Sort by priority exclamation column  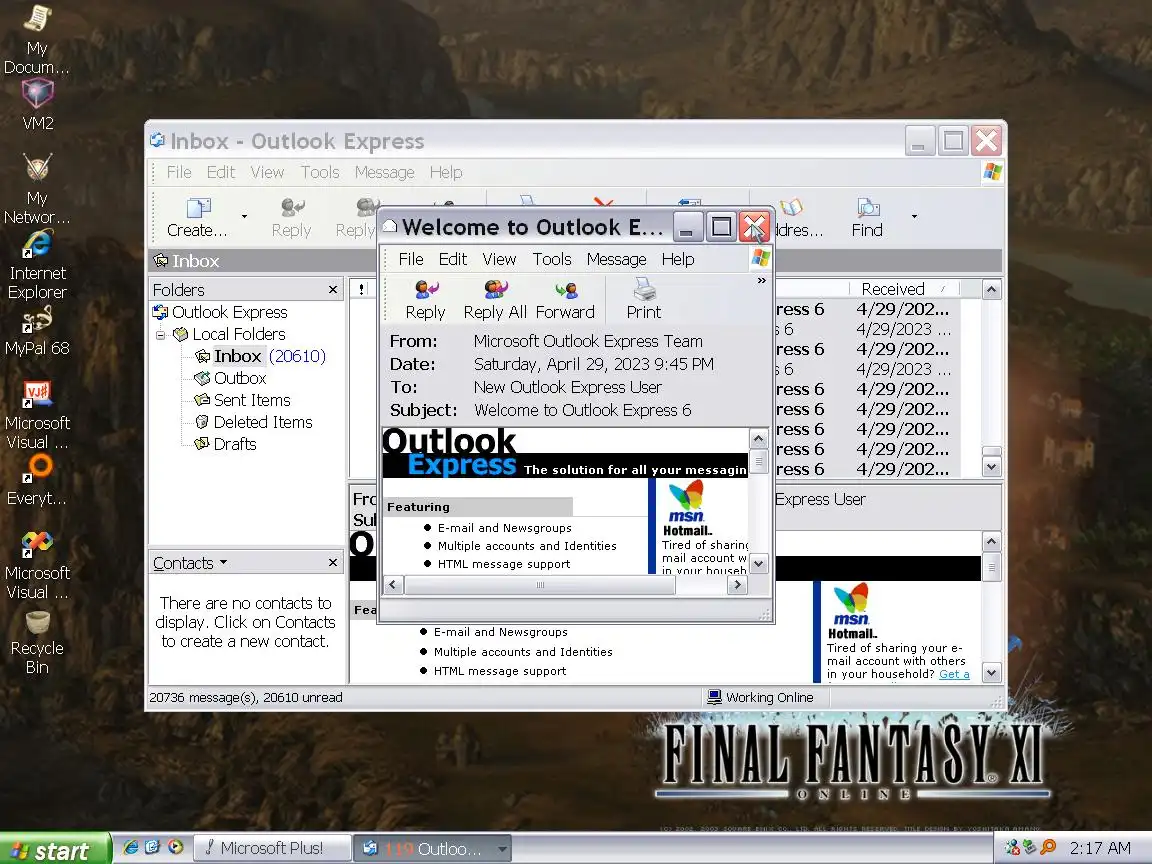(x=361, y=289)
